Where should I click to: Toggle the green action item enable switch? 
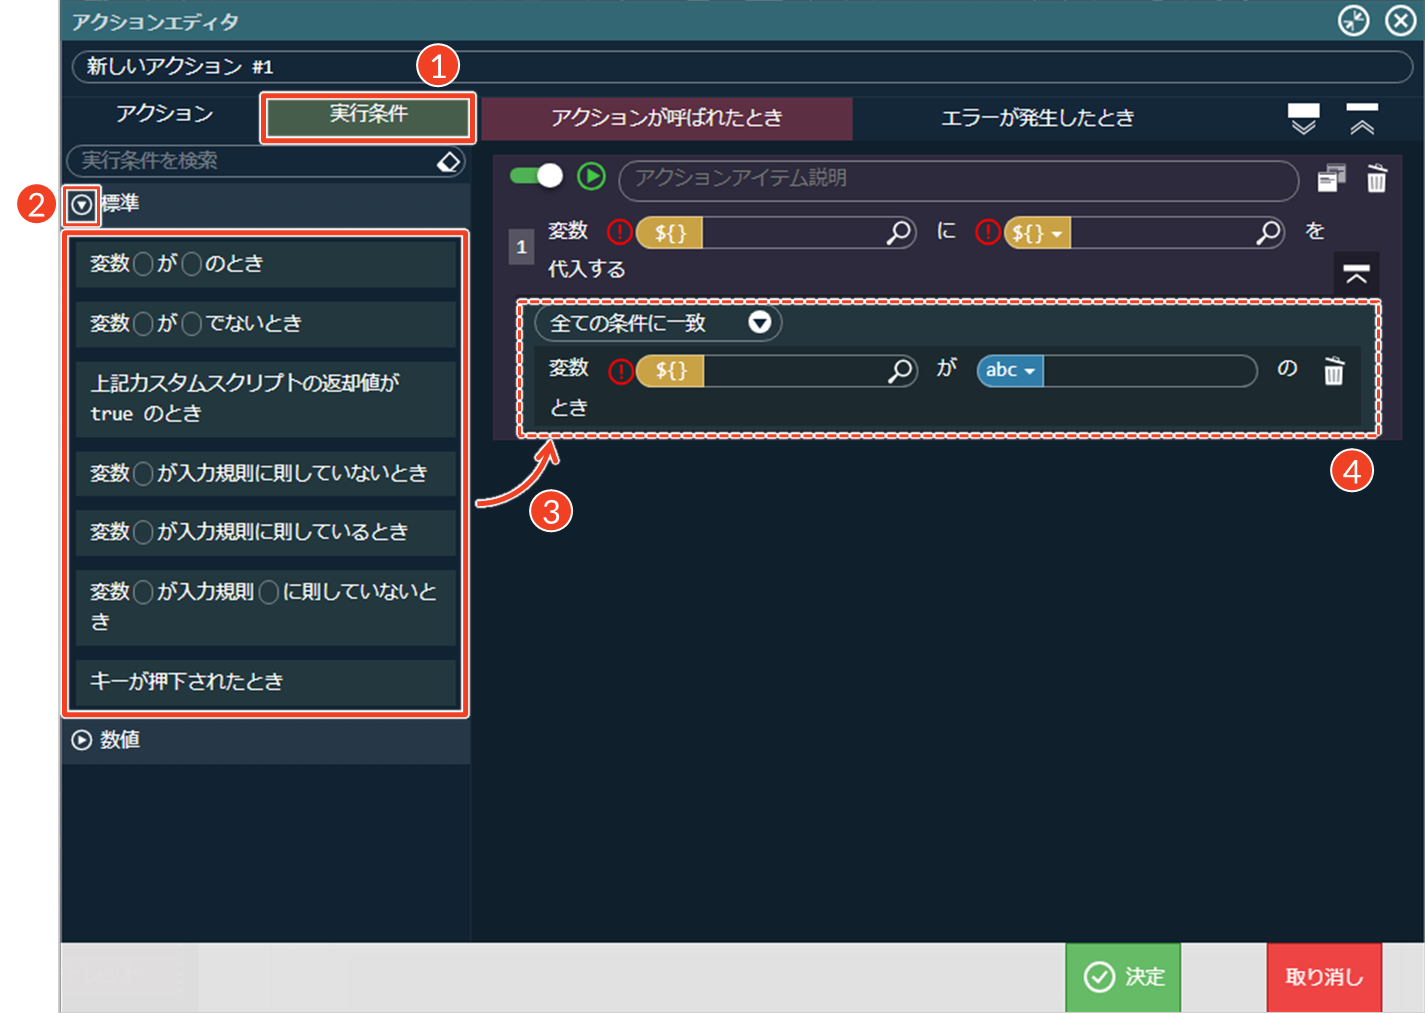click(x=537, y=176)
